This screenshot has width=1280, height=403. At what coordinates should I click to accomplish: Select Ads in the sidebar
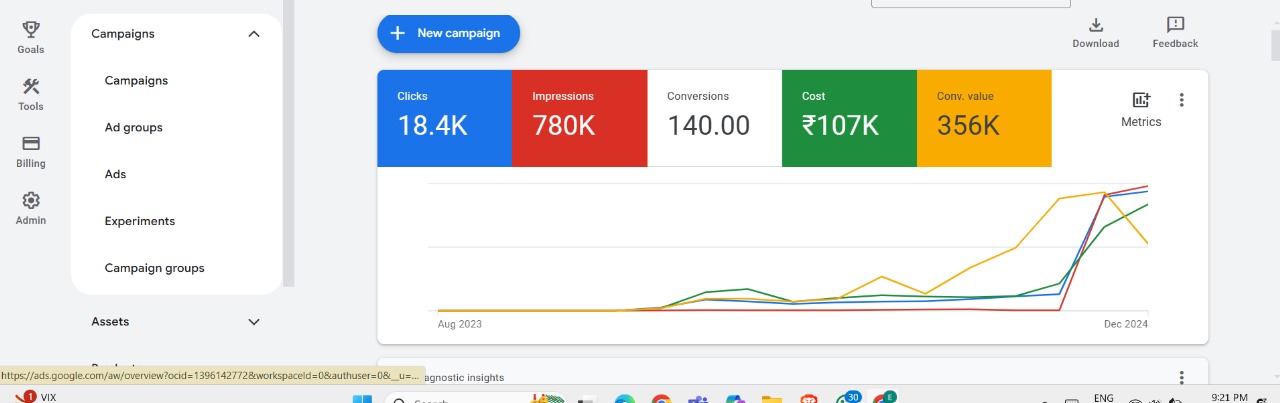click(x=116, y=174)
